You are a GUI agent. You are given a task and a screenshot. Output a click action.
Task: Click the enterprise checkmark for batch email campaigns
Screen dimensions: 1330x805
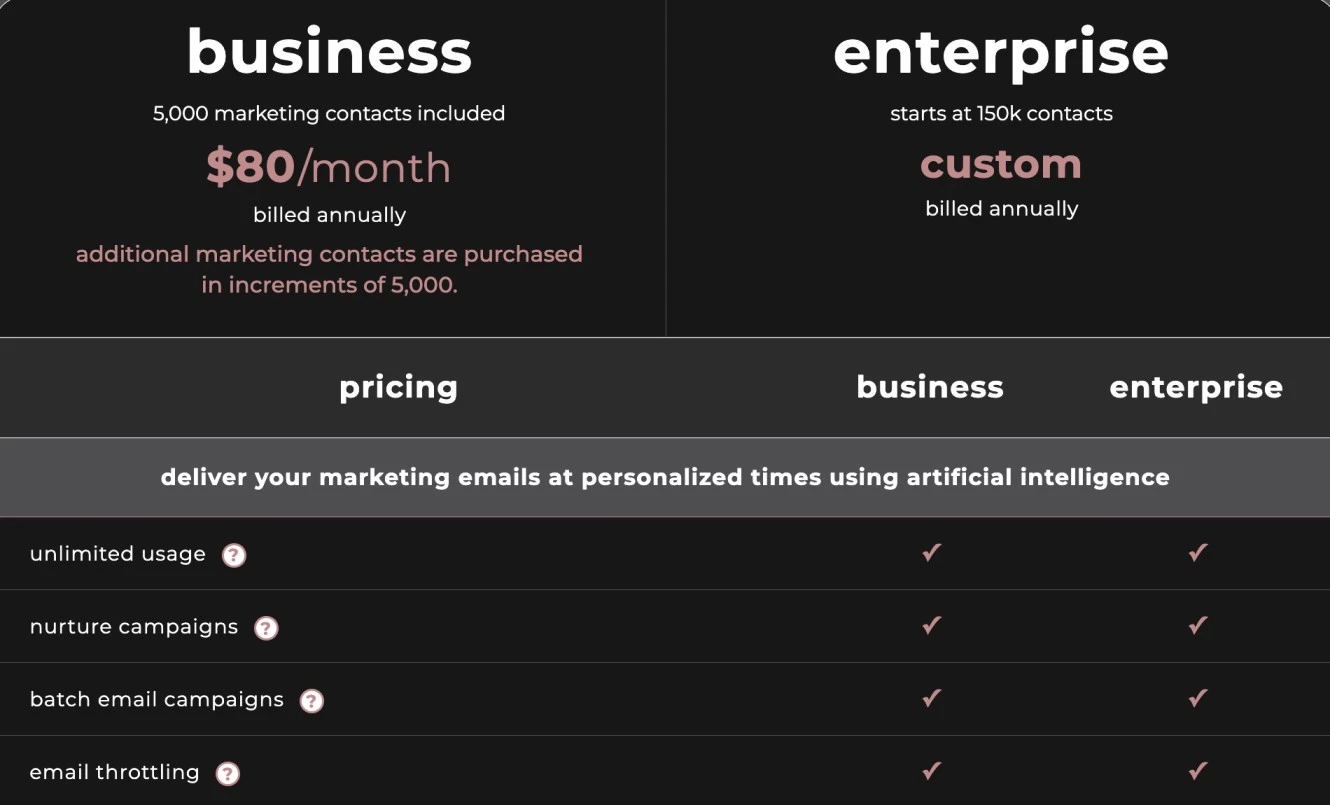(x=1197, y=699)
